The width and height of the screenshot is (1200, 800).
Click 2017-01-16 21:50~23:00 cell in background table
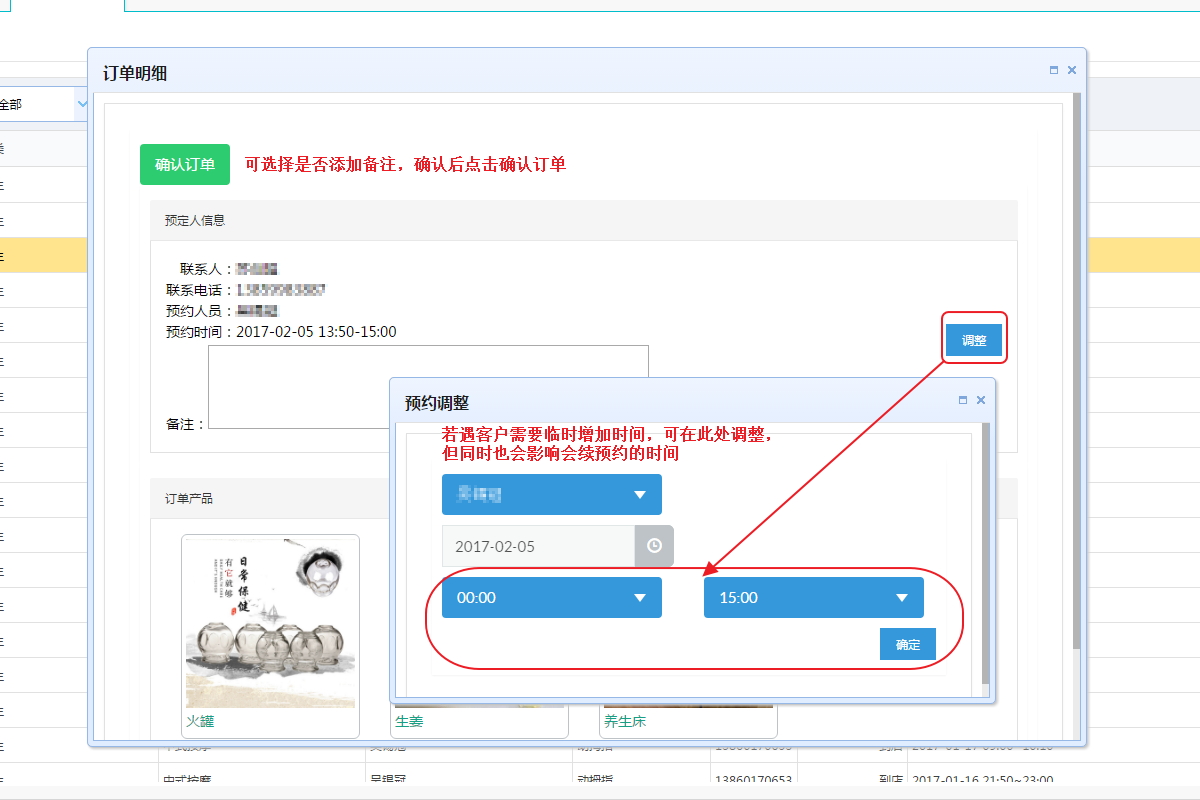pos(983,780)
